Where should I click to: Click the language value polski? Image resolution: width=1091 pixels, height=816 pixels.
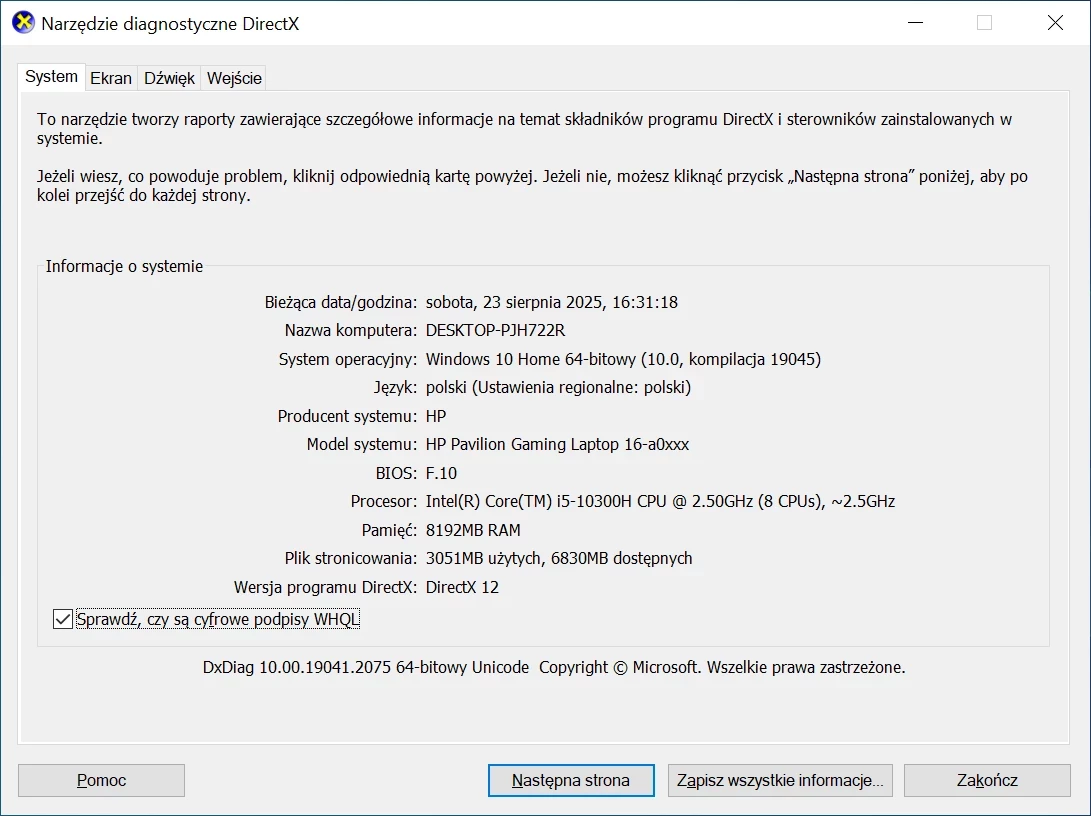point(558,387)
